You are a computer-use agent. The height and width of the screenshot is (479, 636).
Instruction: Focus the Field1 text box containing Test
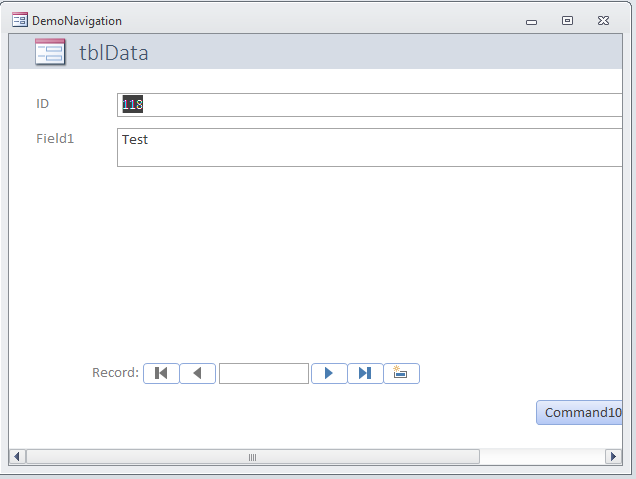click(x=370, y=147)
